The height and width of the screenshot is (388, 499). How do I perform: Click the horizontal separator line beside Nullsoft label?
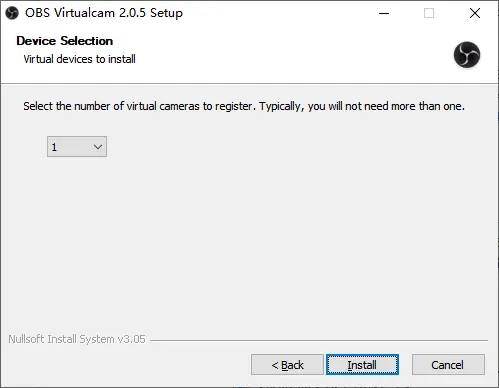[x=319, y=340]
